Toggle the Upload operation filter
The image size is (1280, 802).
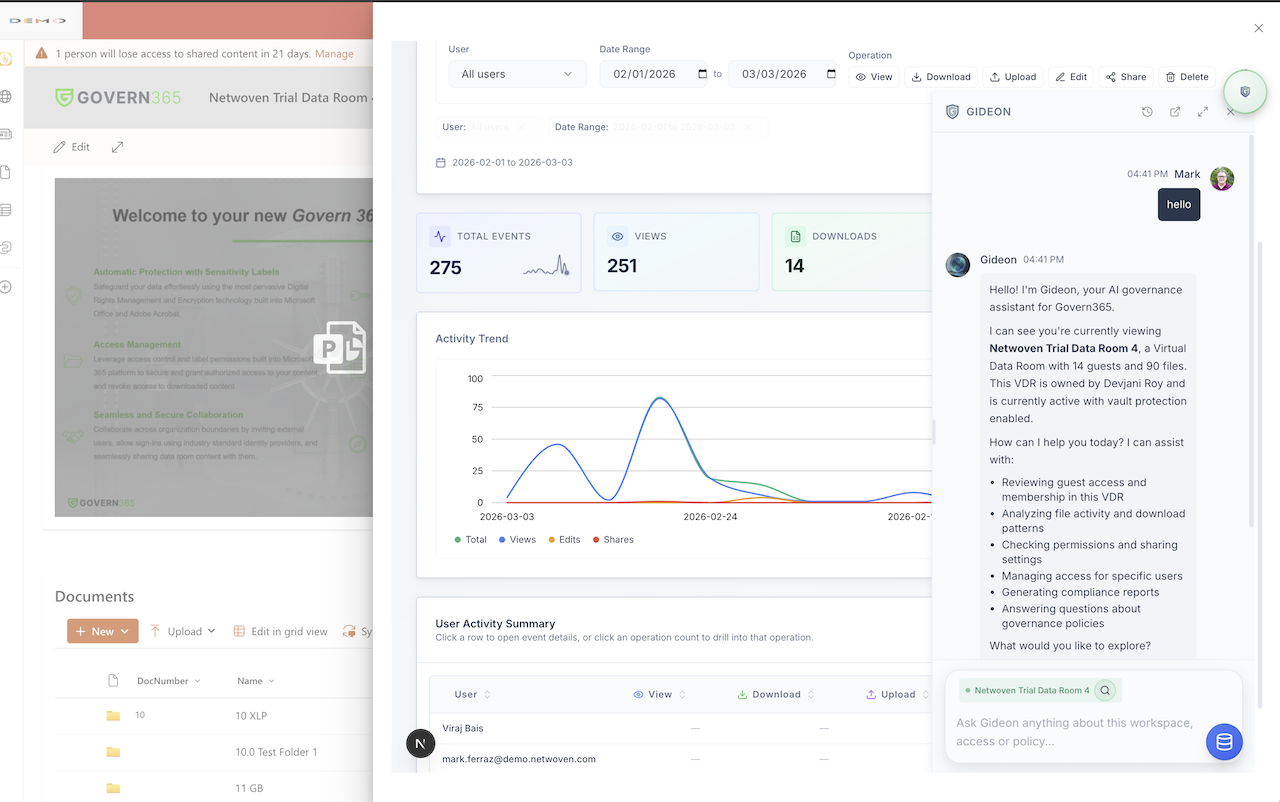point(1013,77)
